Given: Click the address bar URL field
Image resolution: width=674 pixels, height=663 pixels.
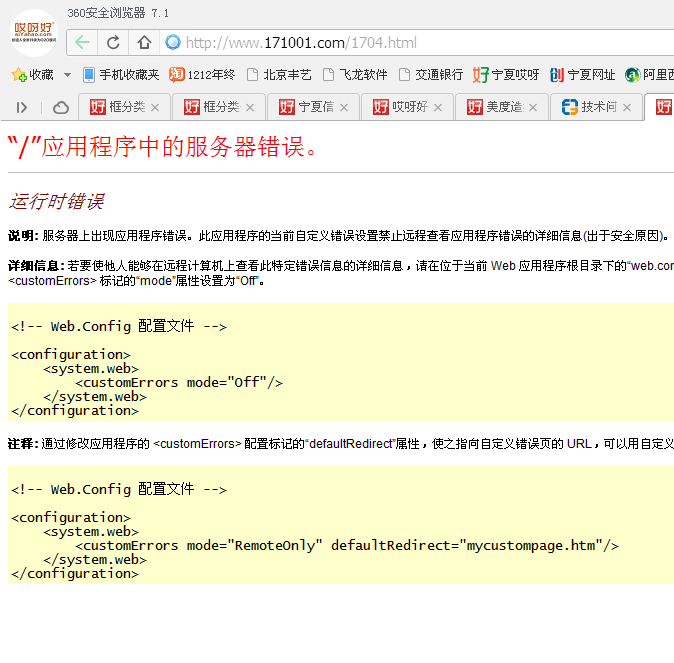Looking at the screenshot, I should pos(400,43).
